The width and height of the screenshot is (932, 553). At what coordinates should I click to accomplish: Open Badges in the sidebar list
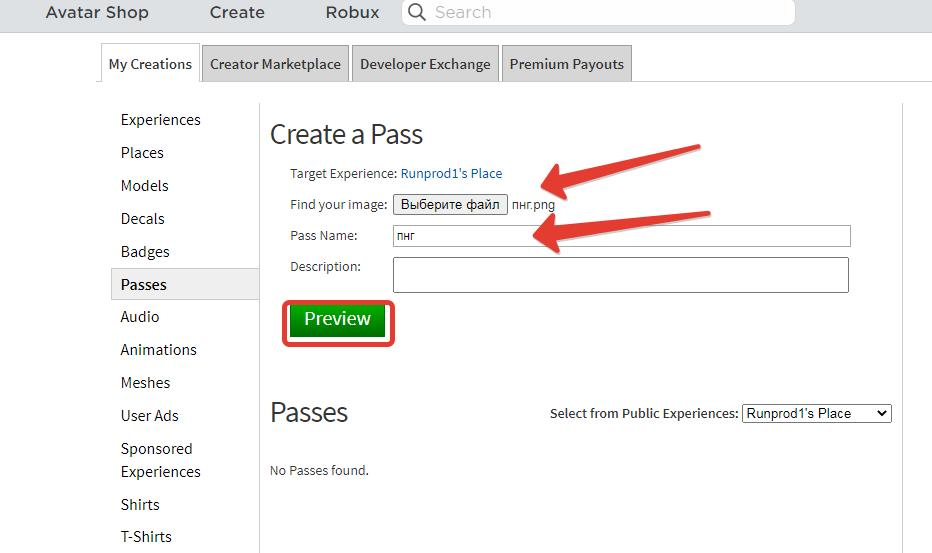pyautogui.click(x=145, y=252)
